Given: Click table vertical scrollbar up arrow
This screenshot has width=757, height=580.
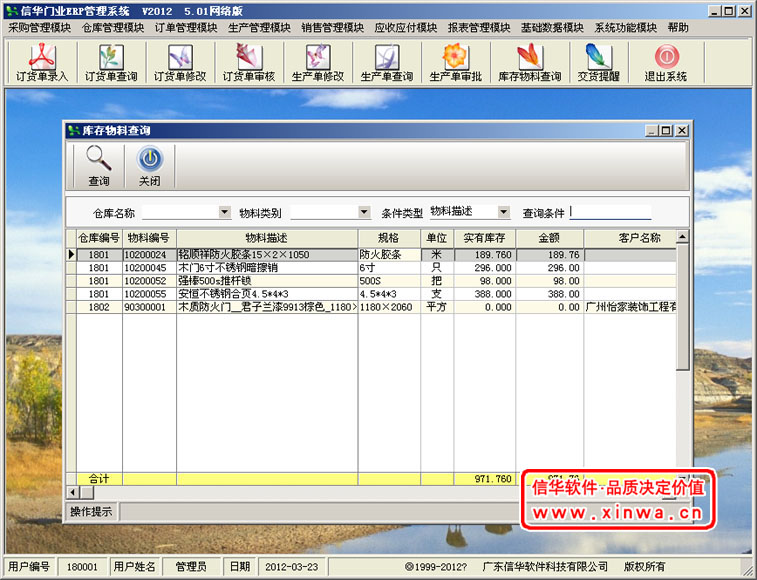Looking at the screenshot, I should point(682,237).
